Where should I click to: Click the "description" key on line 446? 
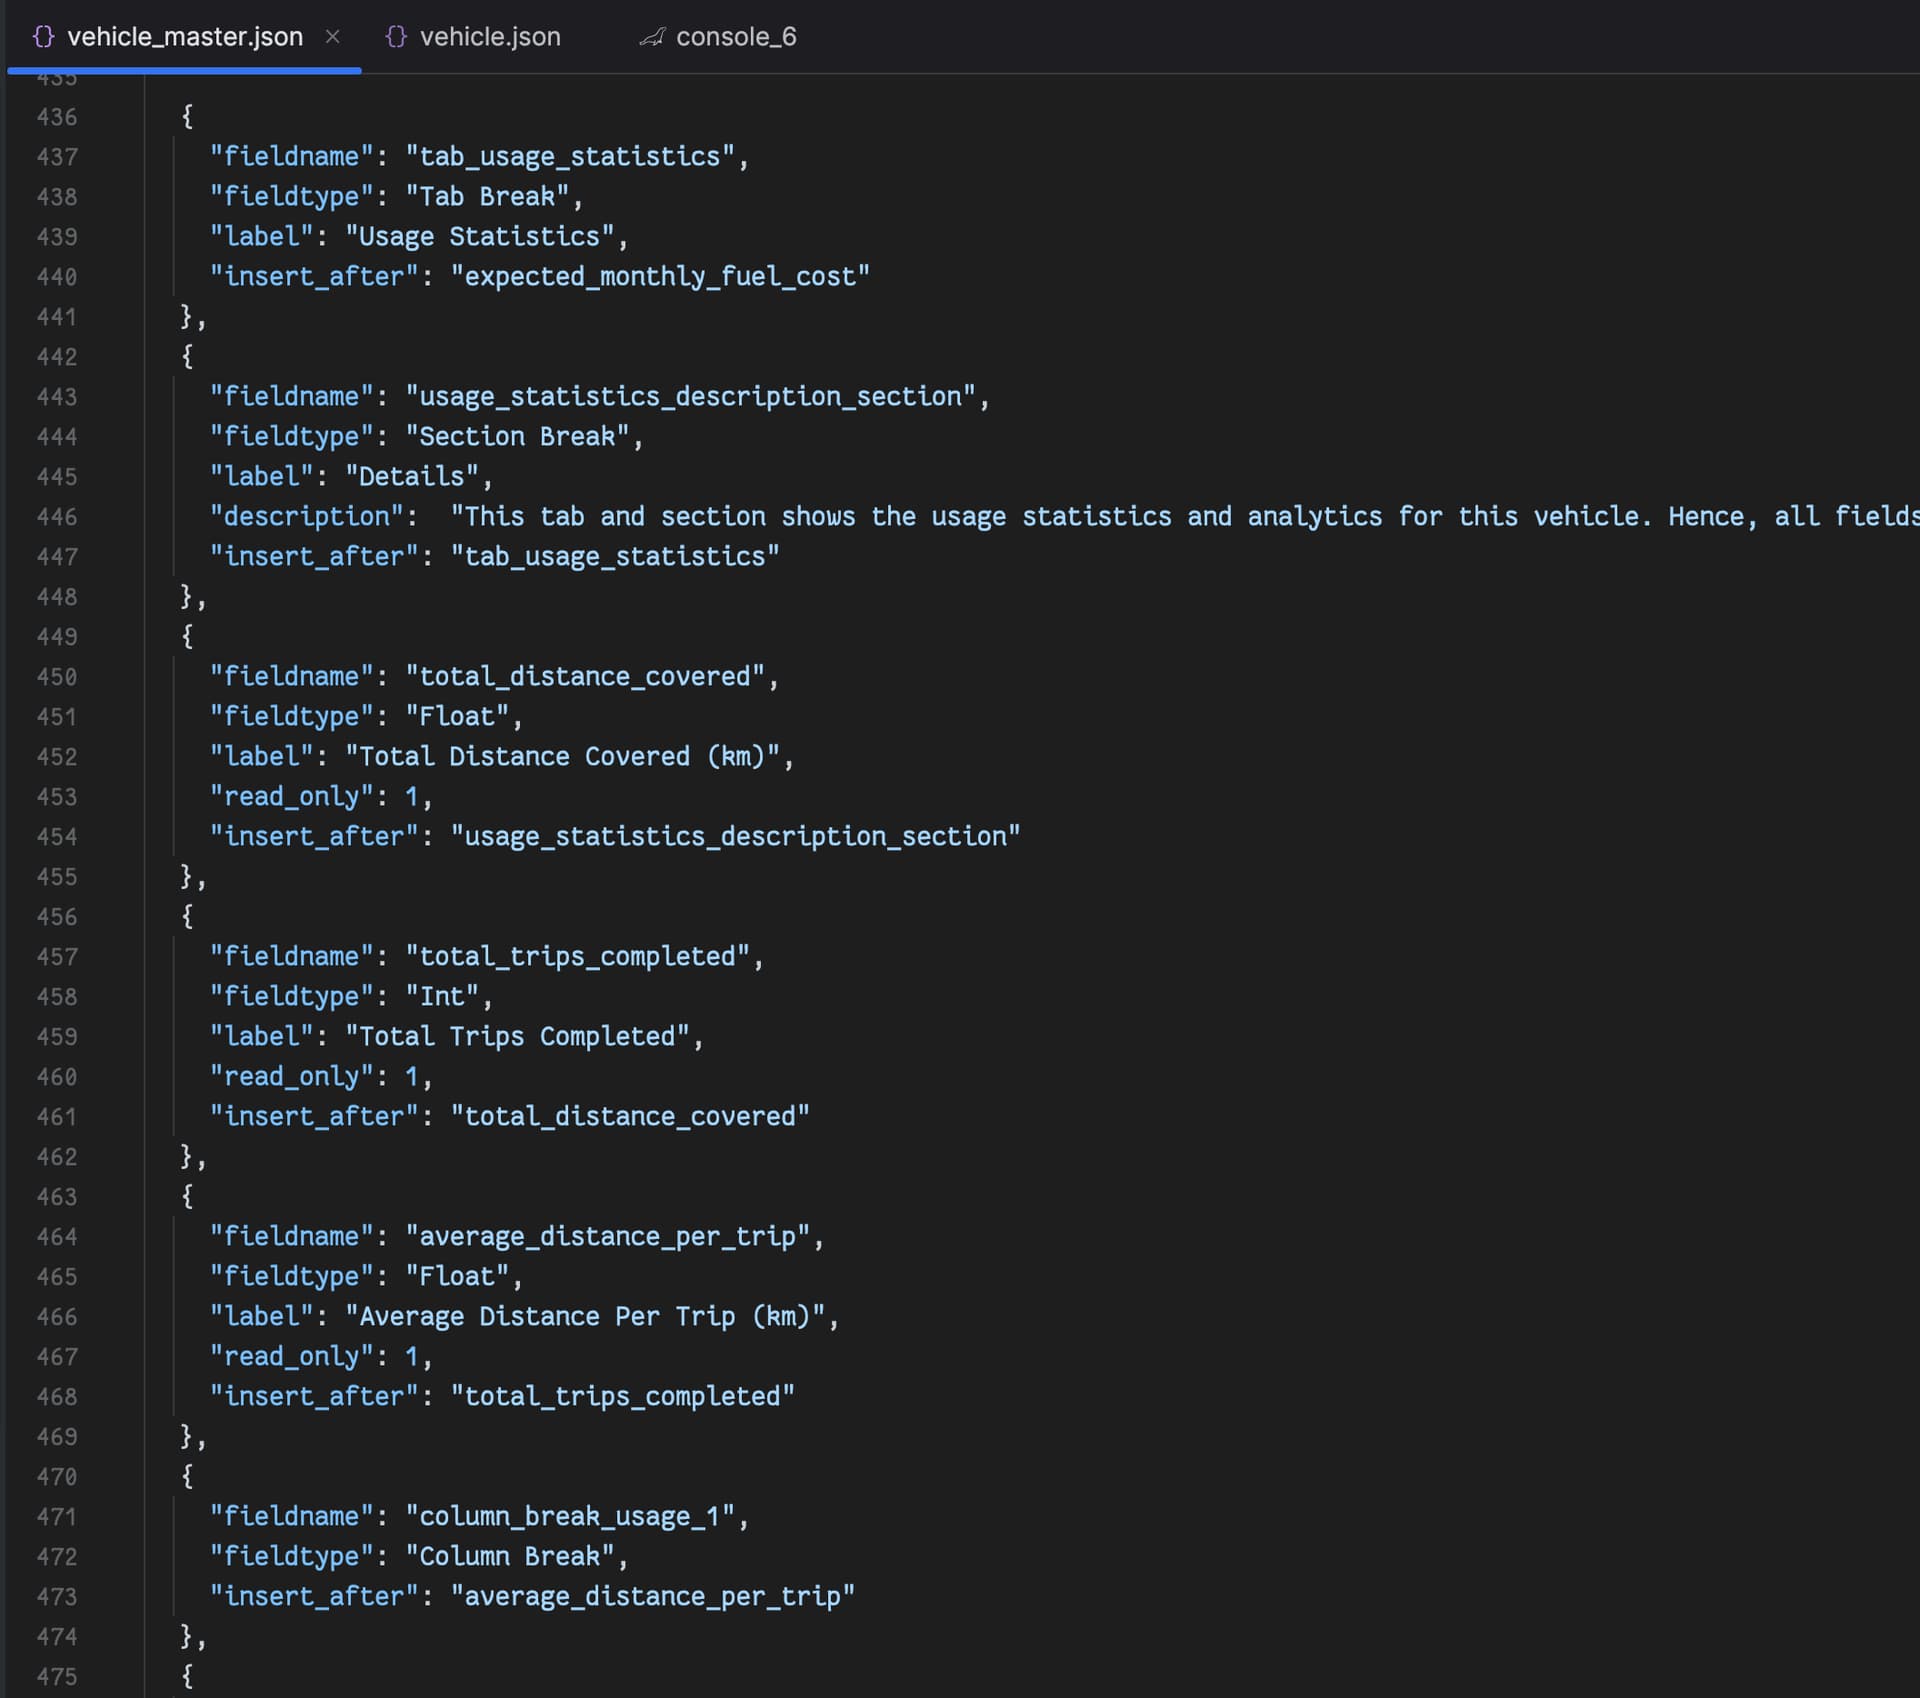tap(306, 517)
